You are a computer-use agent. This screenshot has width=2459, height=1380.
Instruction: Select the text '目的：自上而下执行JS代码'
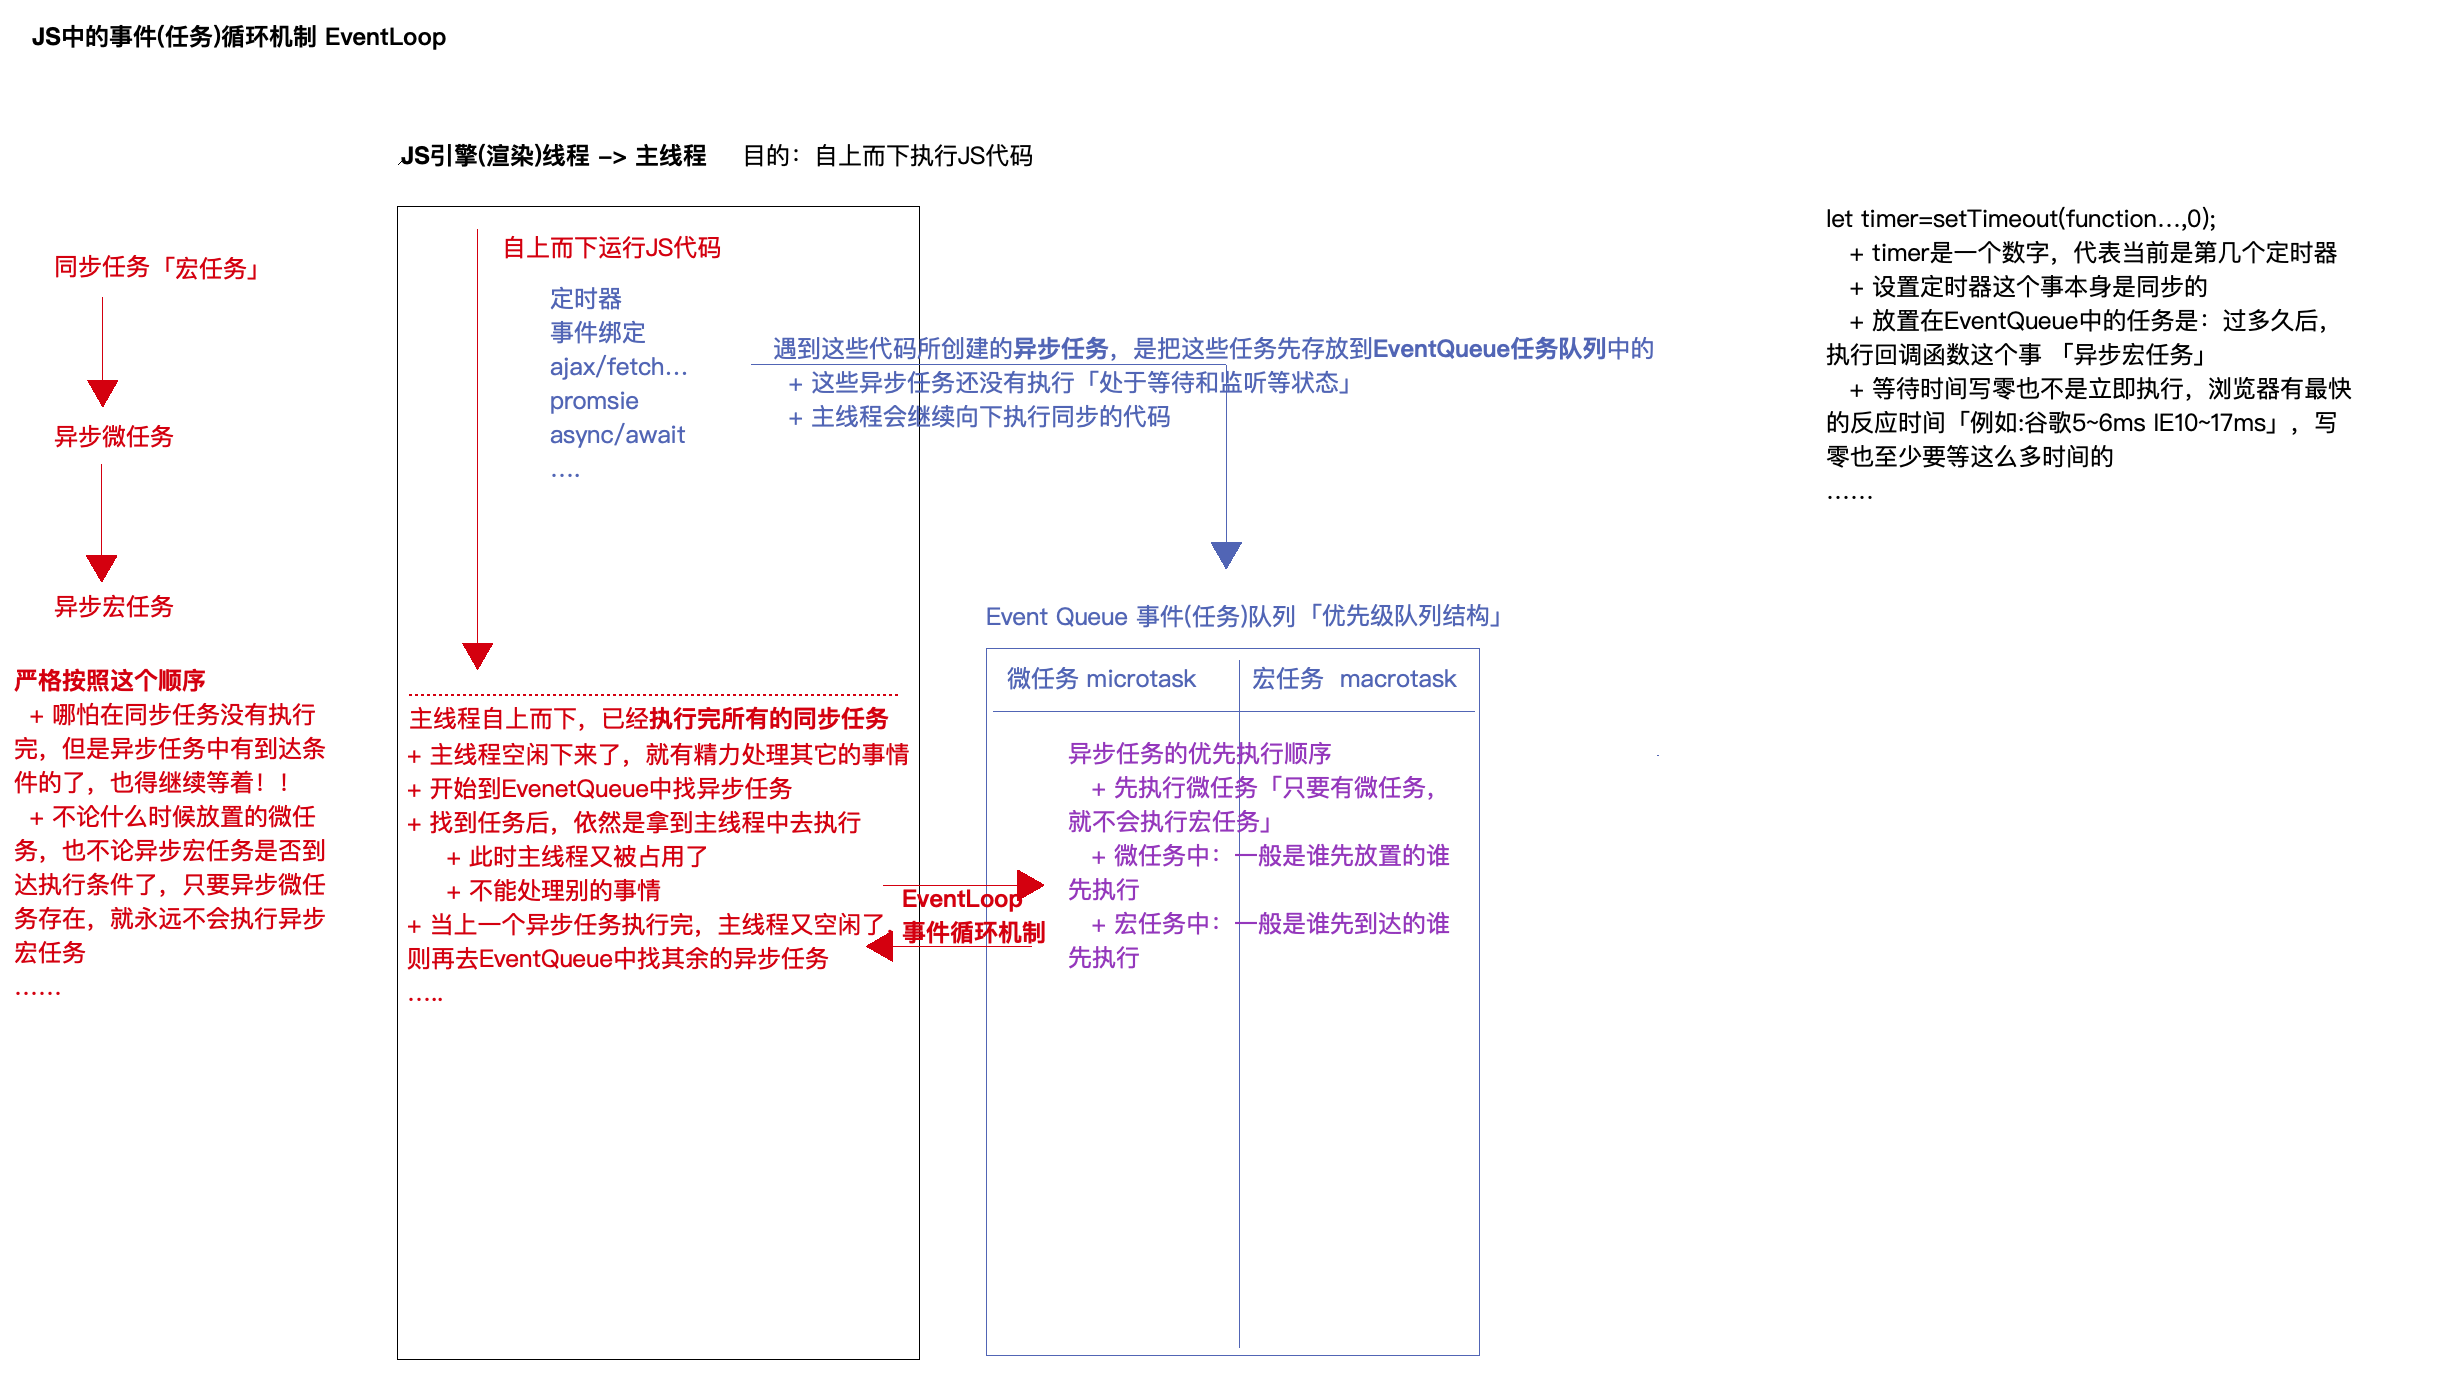[888, 156]
